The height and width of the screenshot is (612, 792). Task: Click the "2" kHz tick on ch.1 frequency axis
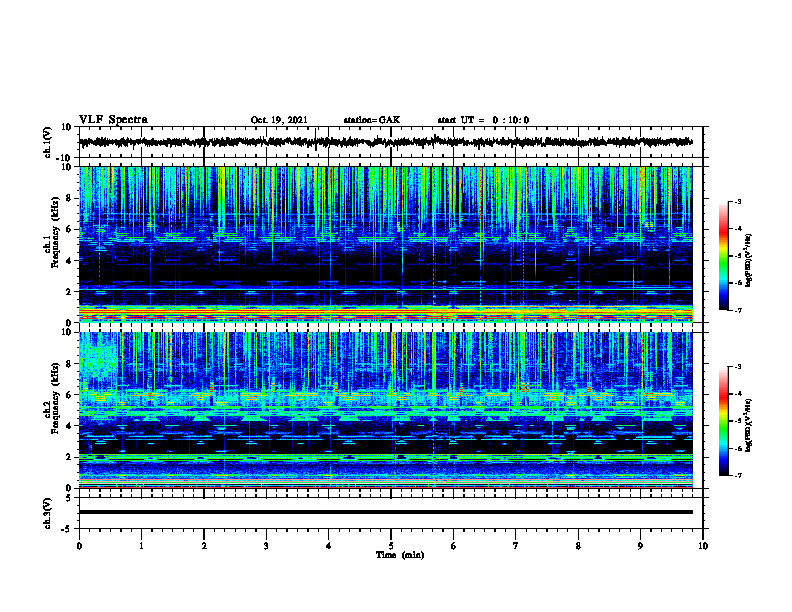click(x=70, y=292)
